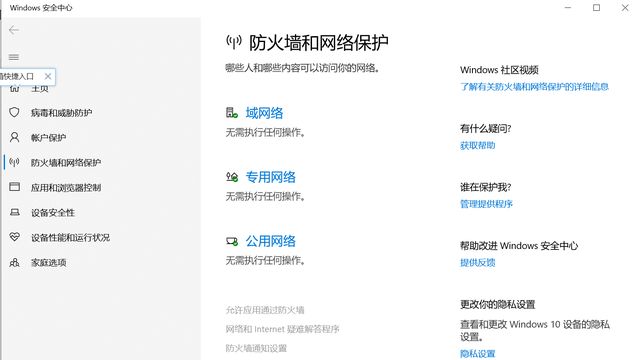Click 无需执行任何操作 under 域网络
The image size is (640, 360).
[265, 132]
